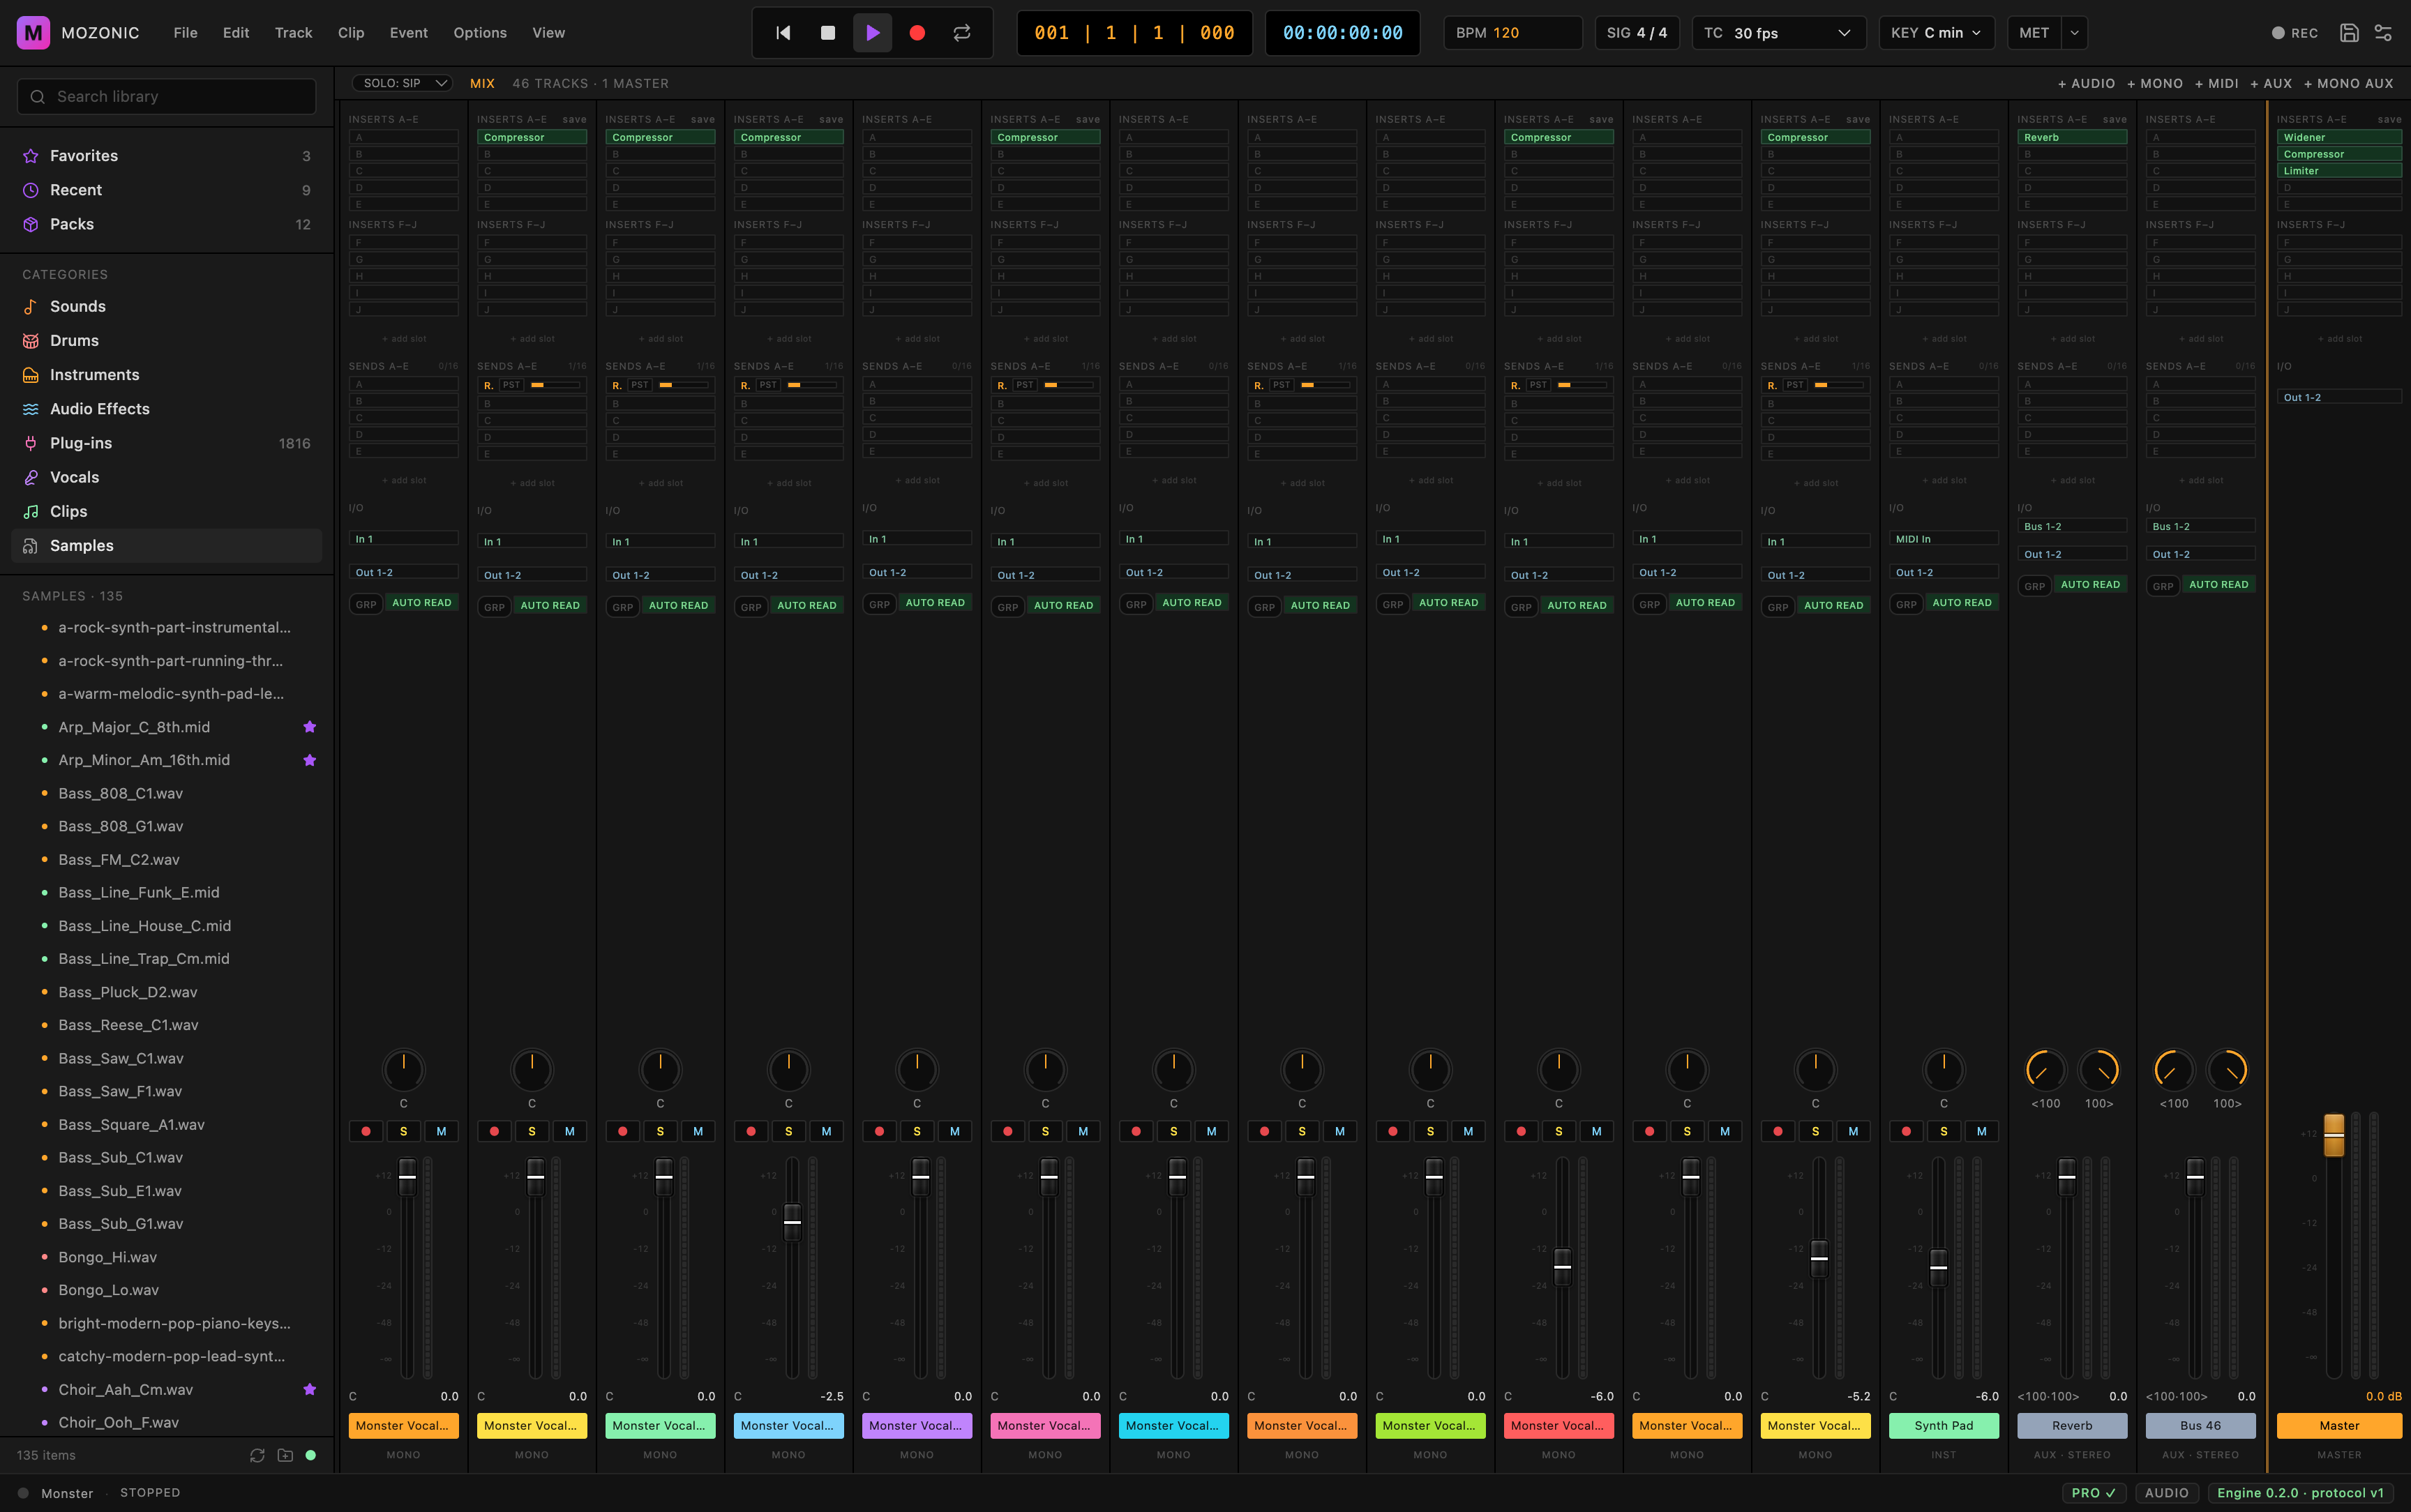Click the skip-to-start transport button
Viewport: 2411px width, 1512px height.
tap(783, 33)
